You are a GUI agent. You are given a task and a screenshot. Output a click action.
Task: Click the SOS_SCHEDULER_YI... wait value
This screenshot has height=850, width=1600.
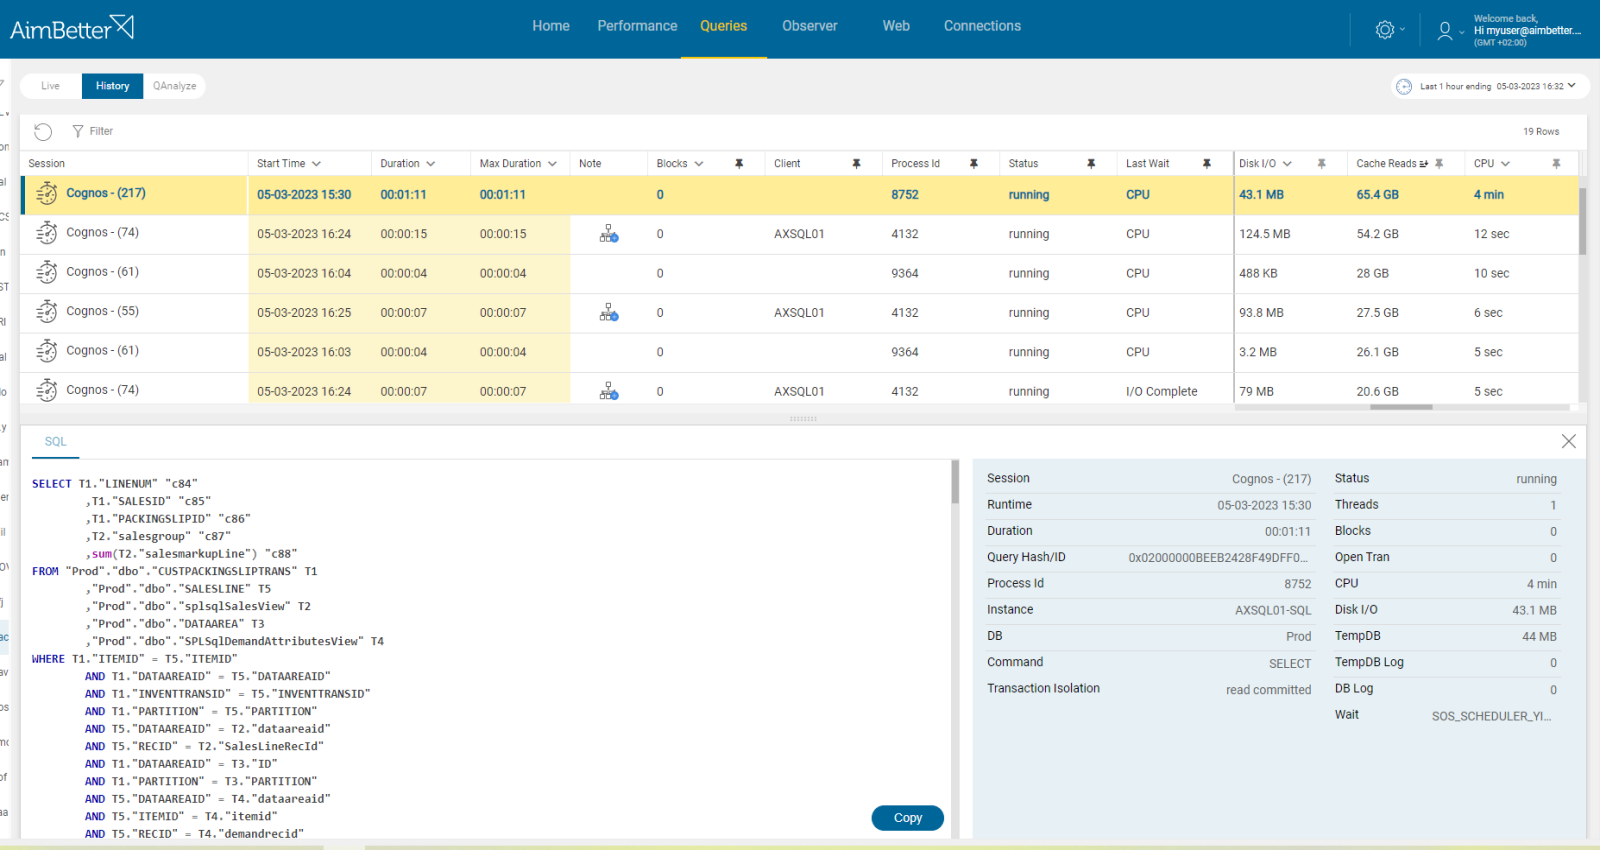(1491, 716)
